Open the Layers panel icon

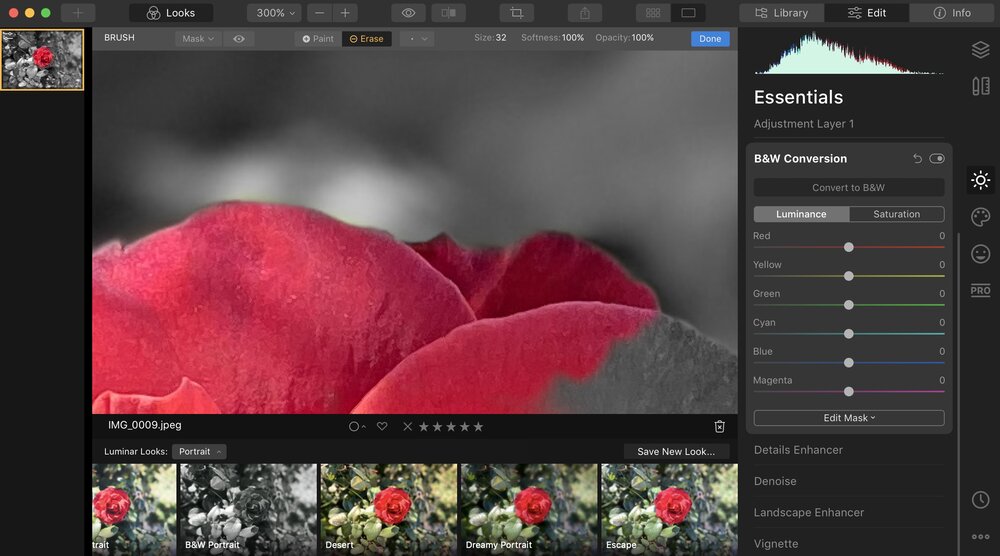980,50
